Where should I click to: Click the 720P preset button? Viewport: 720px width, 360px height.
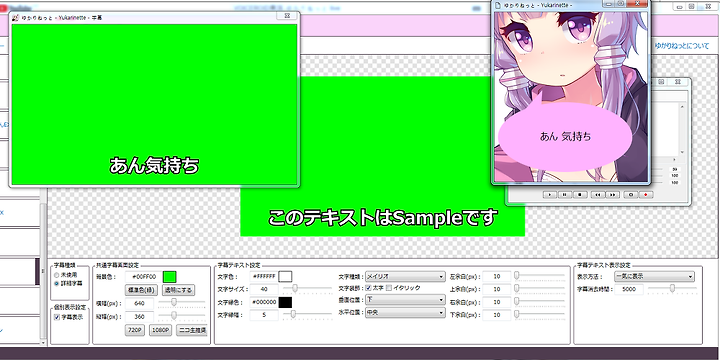click(135, 330)
